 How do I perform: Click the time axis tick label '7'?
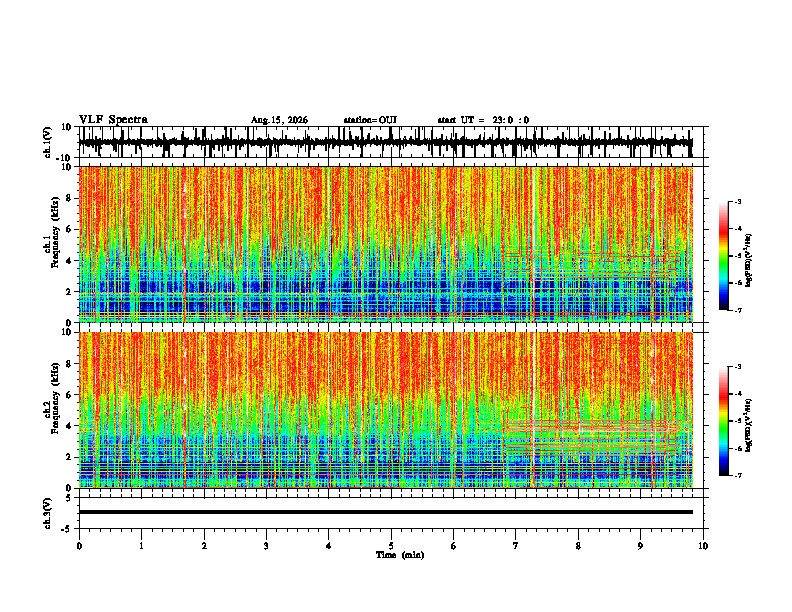pos(516,546)
